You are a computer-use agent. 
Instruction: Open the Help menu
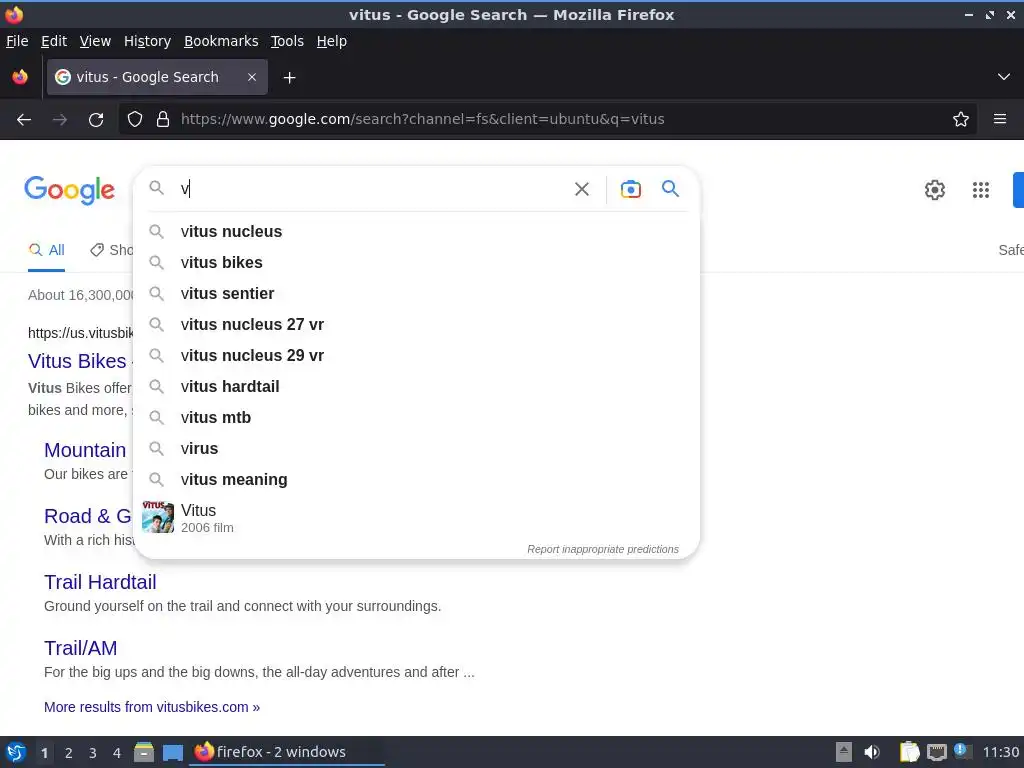(332, 41)
